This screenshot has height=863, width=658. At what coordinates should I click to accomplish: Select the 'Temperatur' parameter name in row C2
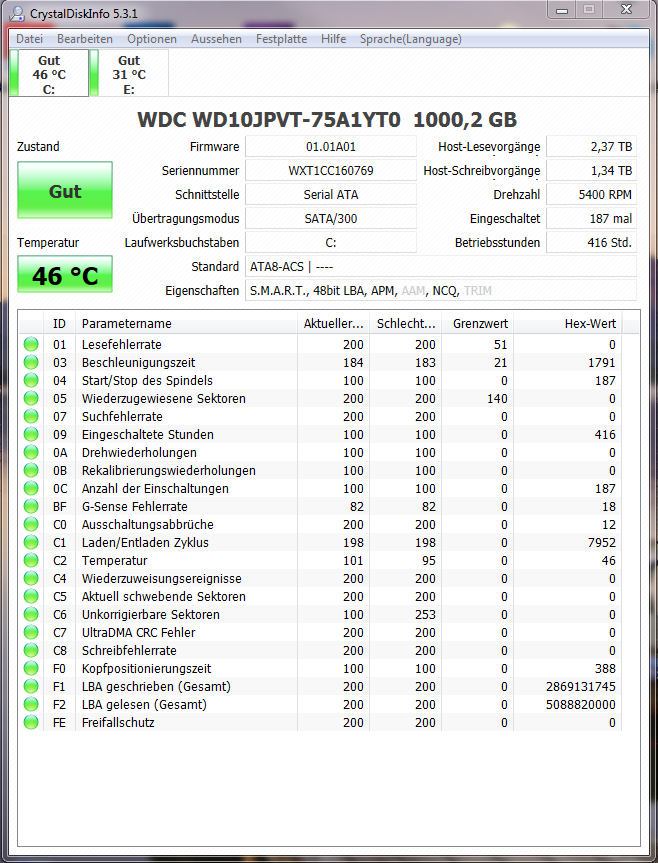click(114, 560)
